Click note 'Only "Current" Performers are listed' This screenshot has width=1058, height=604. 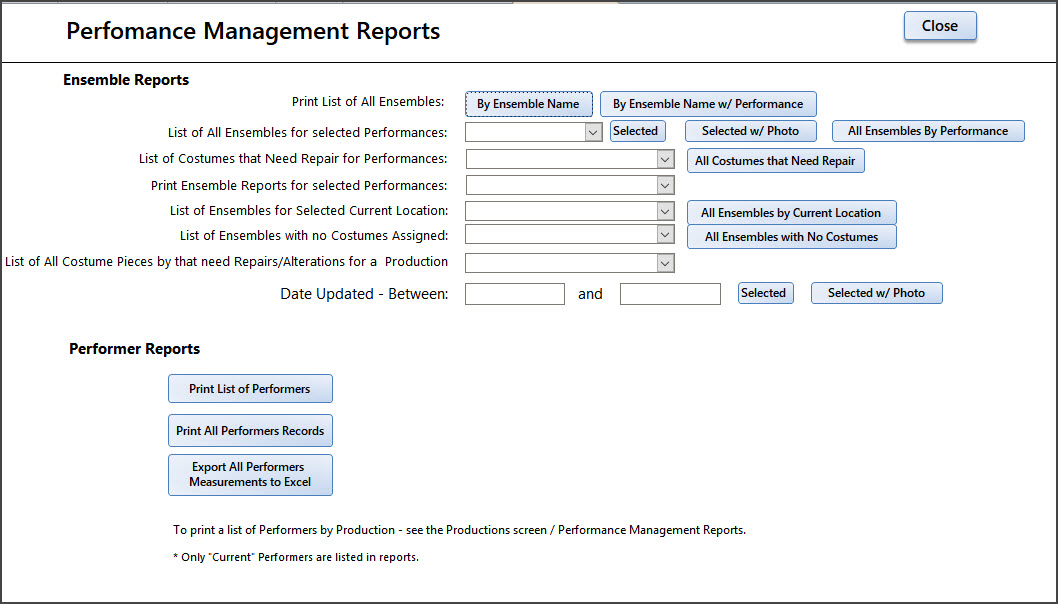pyautogui.click(x=296, y=557)
